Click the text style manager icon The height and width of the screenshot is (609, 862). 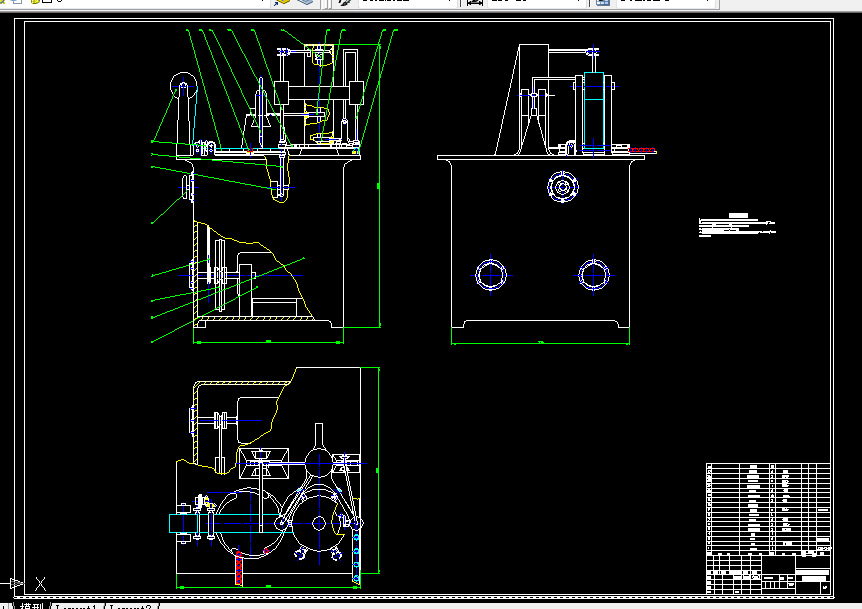(x=346, y=2)
